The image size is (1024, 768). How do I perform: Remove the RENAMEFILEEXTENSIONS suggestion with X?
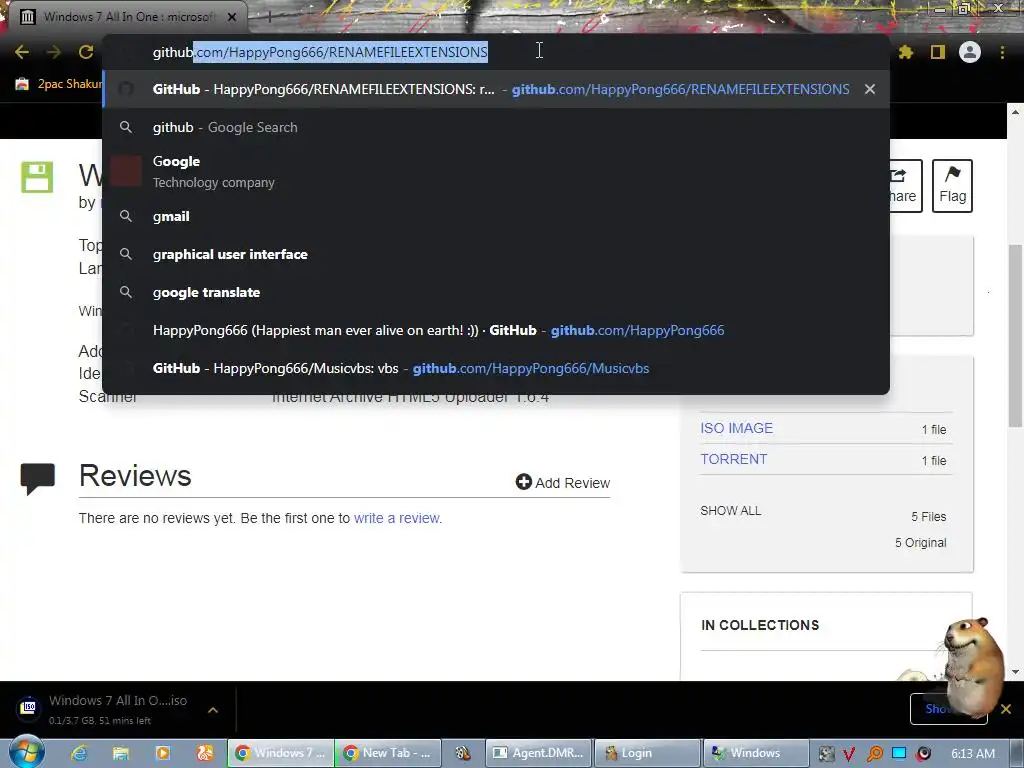click(x=870, y=89)
